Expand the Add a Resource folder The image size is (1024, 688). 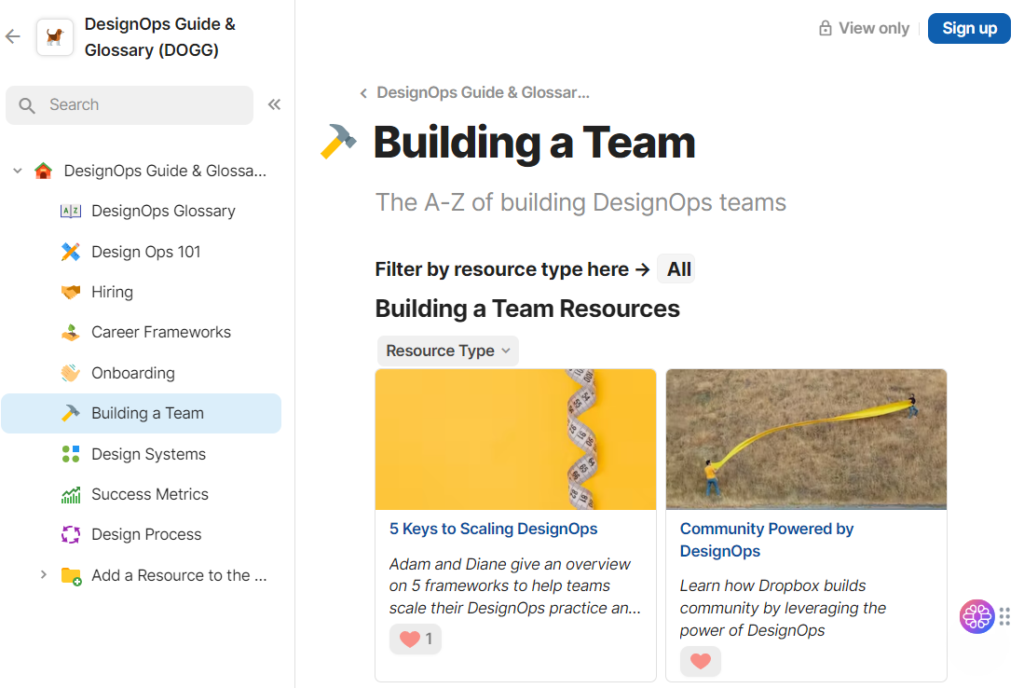point(43,575)
